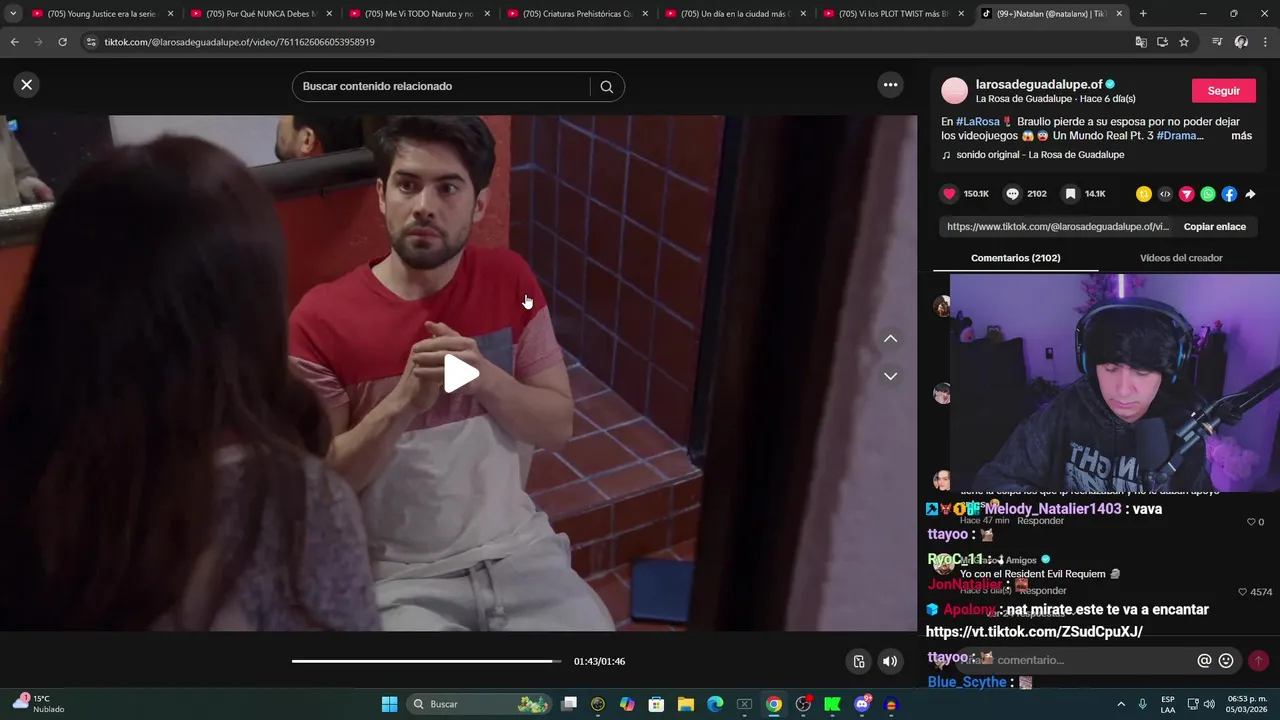Viewport: 1280px width, 720px height.
Task: Switch to Un día en la ciudad tab
Action: [x=735, y=14]
